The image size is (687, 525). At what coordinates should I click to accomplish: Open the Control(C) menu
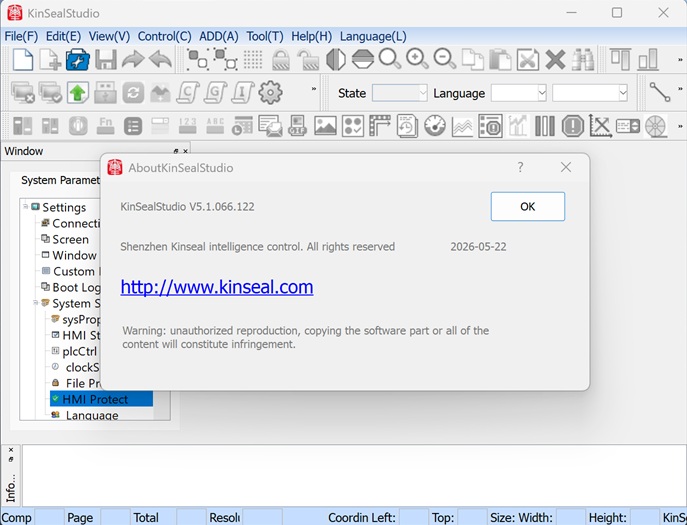[x=164, y=36]
